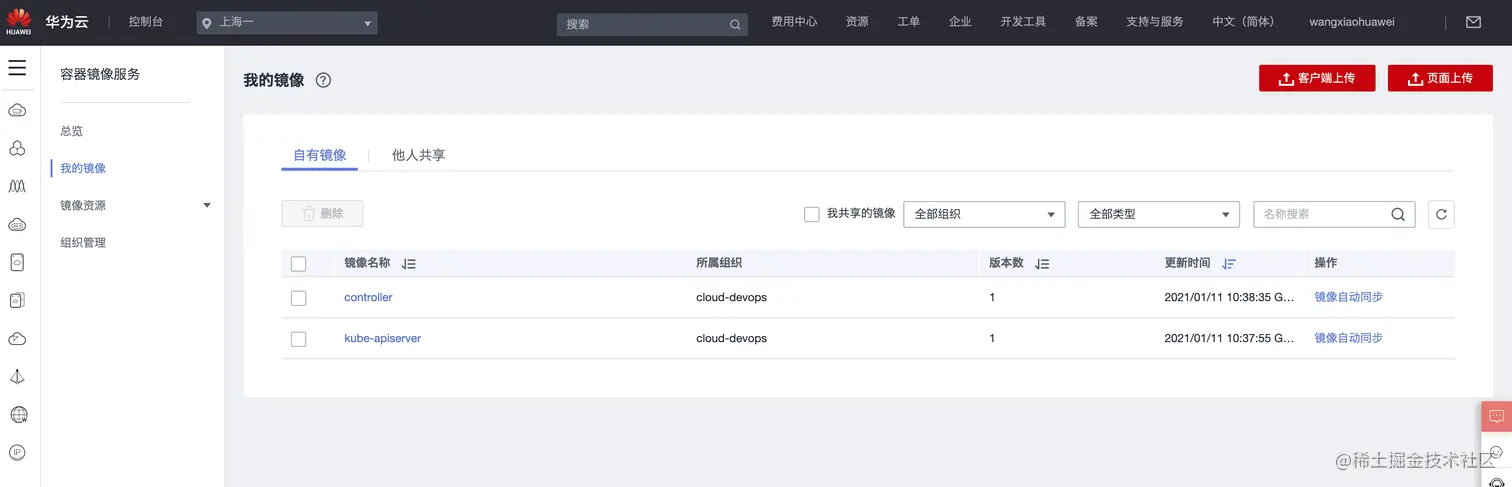Select 我的镜像 in the sidebar

pos(83,168)
